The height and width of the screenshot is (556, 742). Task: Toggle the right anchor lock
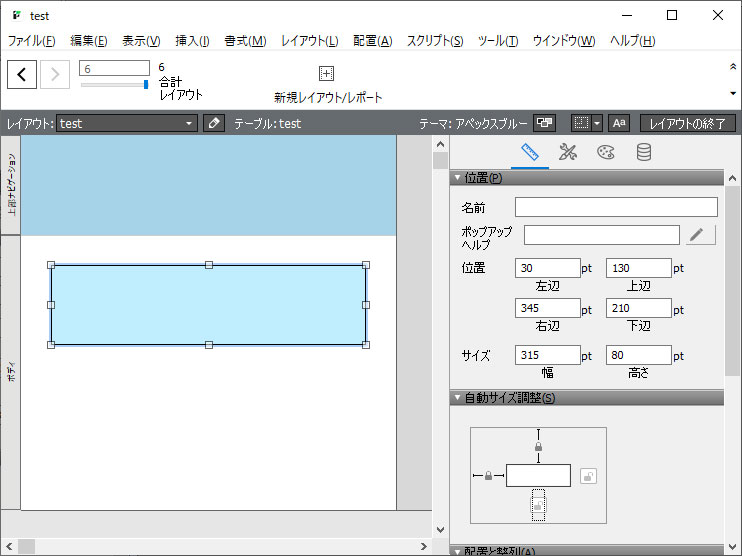(x=588, y=476)
